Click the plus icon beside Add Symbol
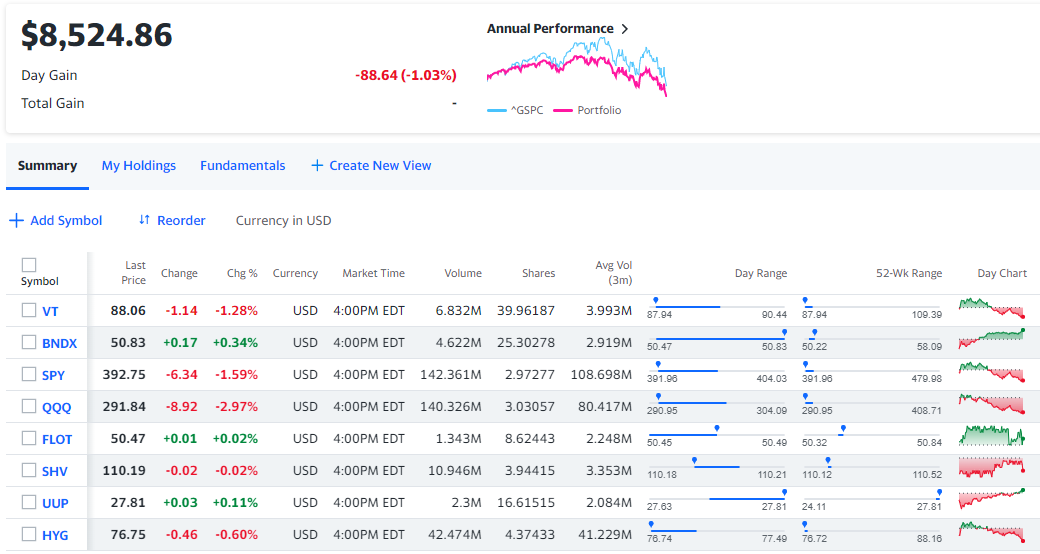The width and height of the screenshot is (1040, 554). pos(16,220)
